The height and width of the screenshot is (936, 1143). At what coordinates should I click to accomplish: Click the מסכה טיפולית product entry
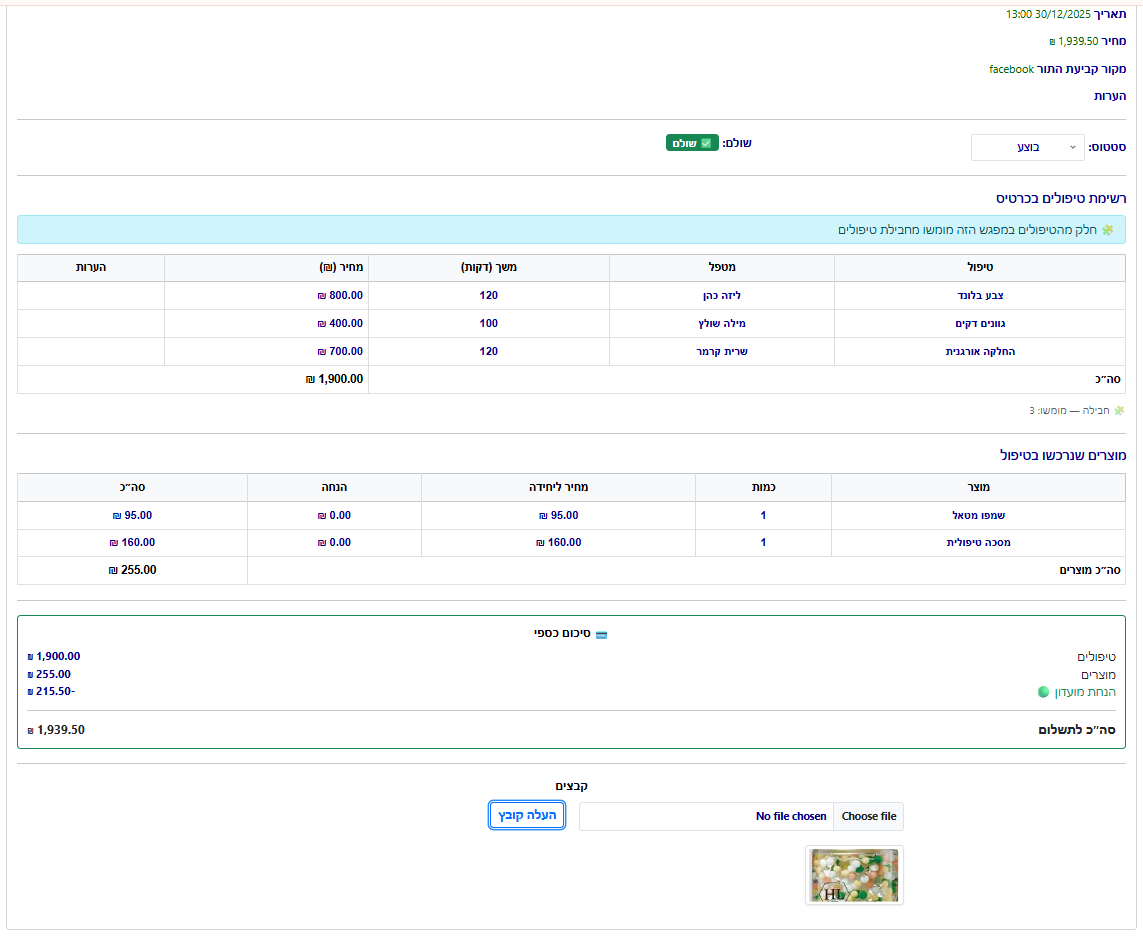coord(978,543)
